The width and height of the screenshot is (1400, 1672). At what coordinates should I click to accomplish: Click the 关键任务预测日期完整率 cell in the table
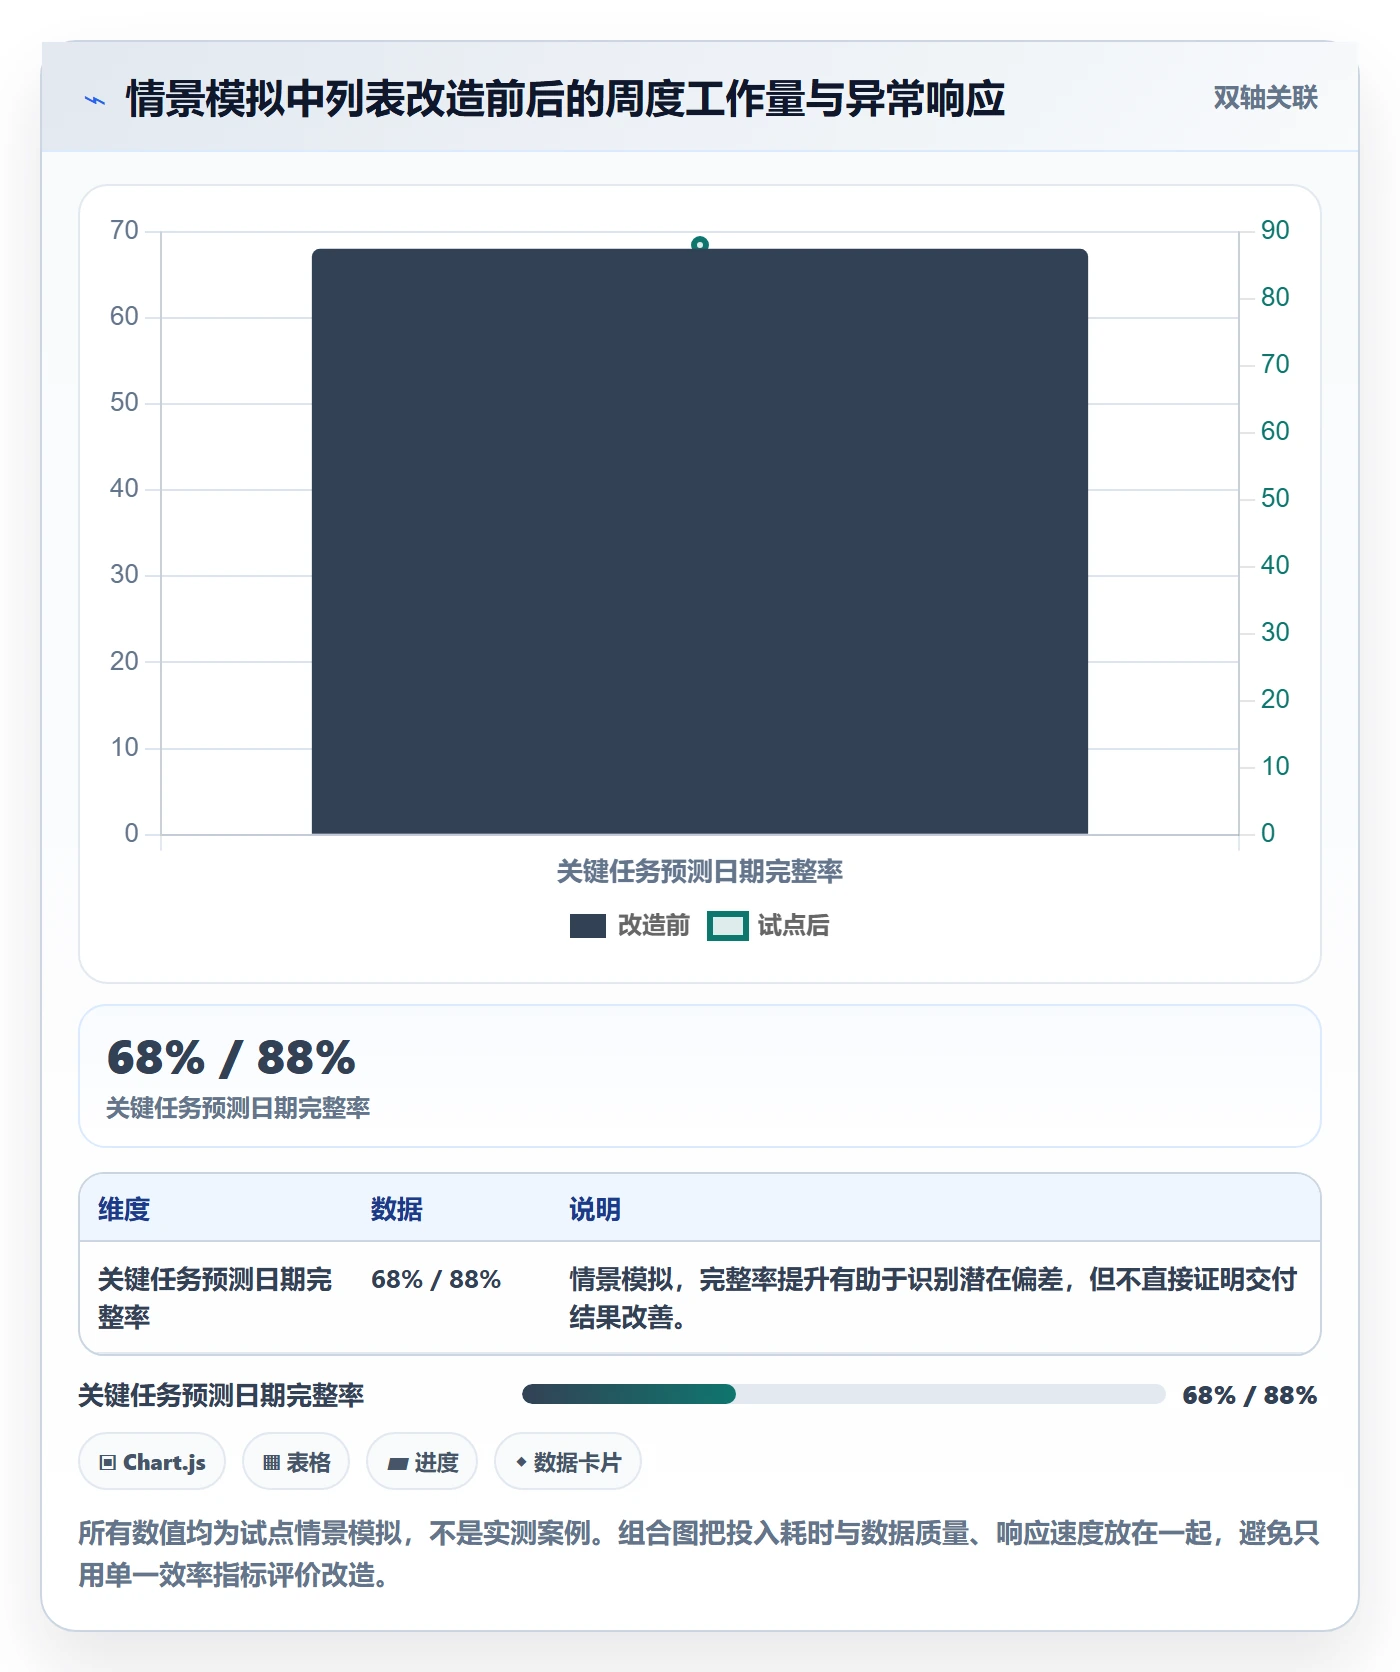[x=215, y=1298]
